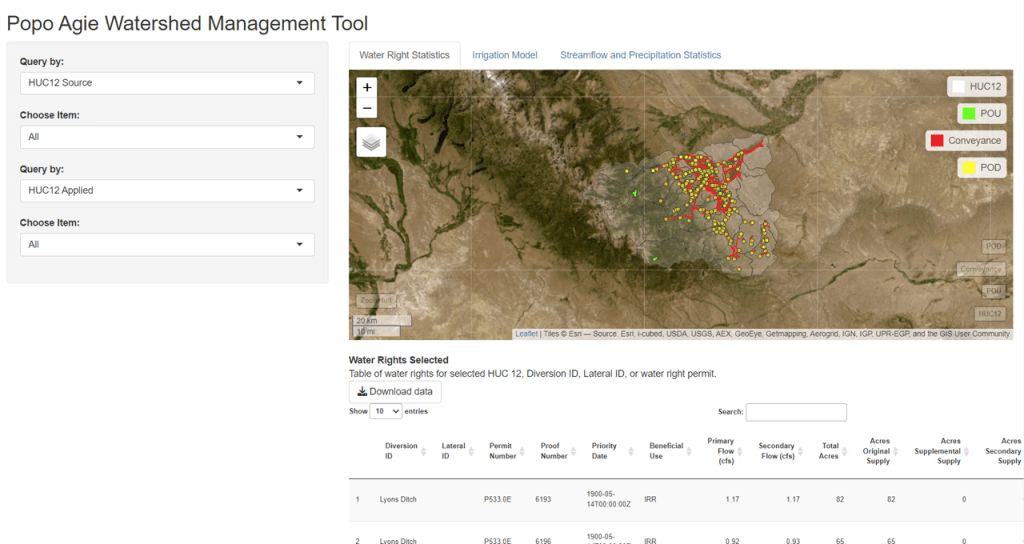This screenshot has height=544, width=1024.
Task: Click the table Search input field
Action: click(796, 412)
